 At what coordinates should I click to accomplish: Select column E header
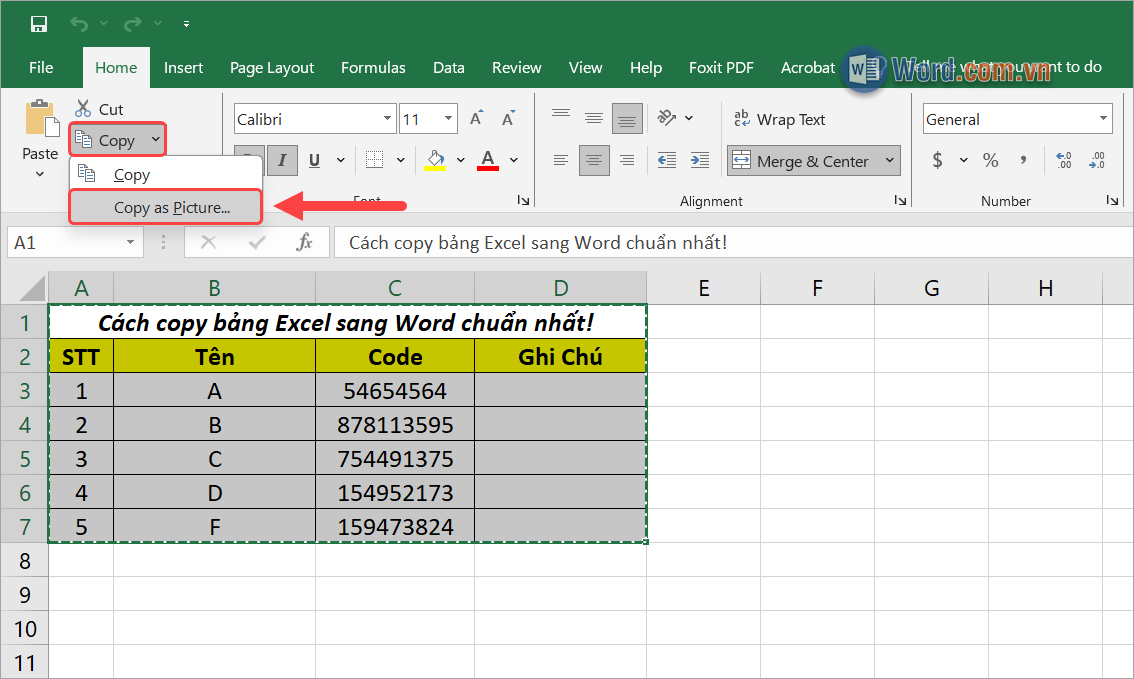pyautogui.click(x=704, y=288)
